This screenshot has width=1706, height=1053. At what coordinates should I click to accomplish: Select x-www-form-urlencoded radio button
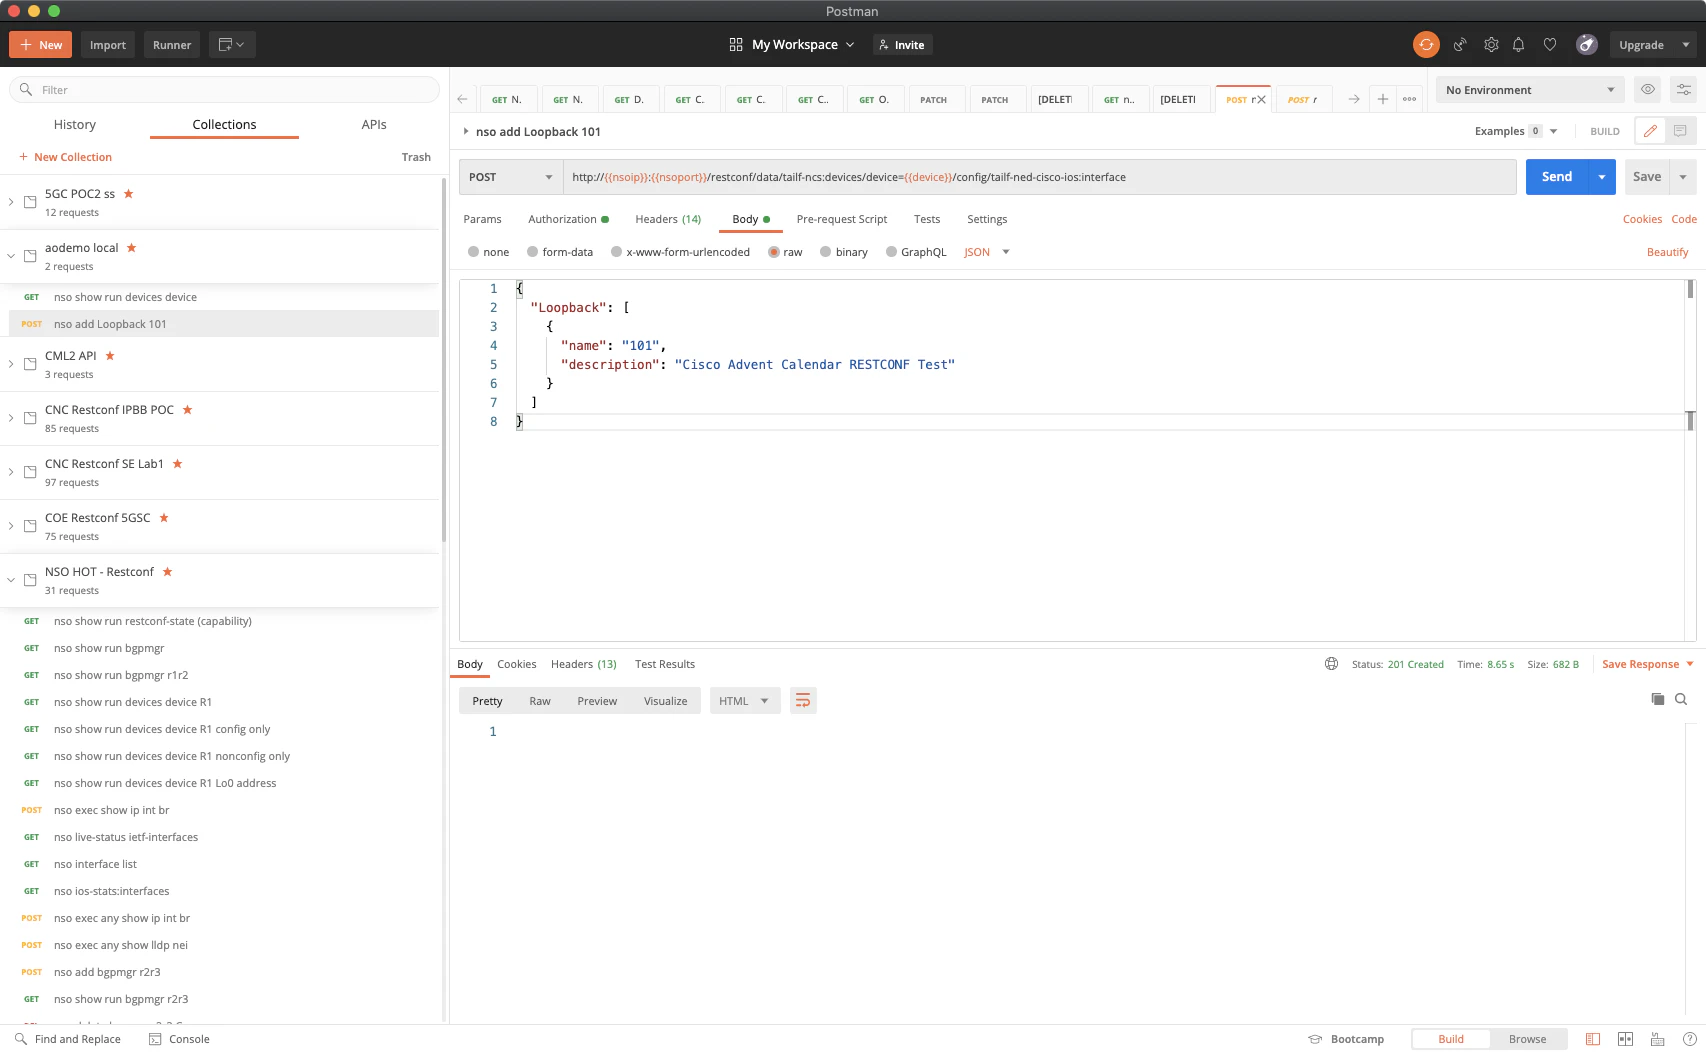(x=617, y=252)
